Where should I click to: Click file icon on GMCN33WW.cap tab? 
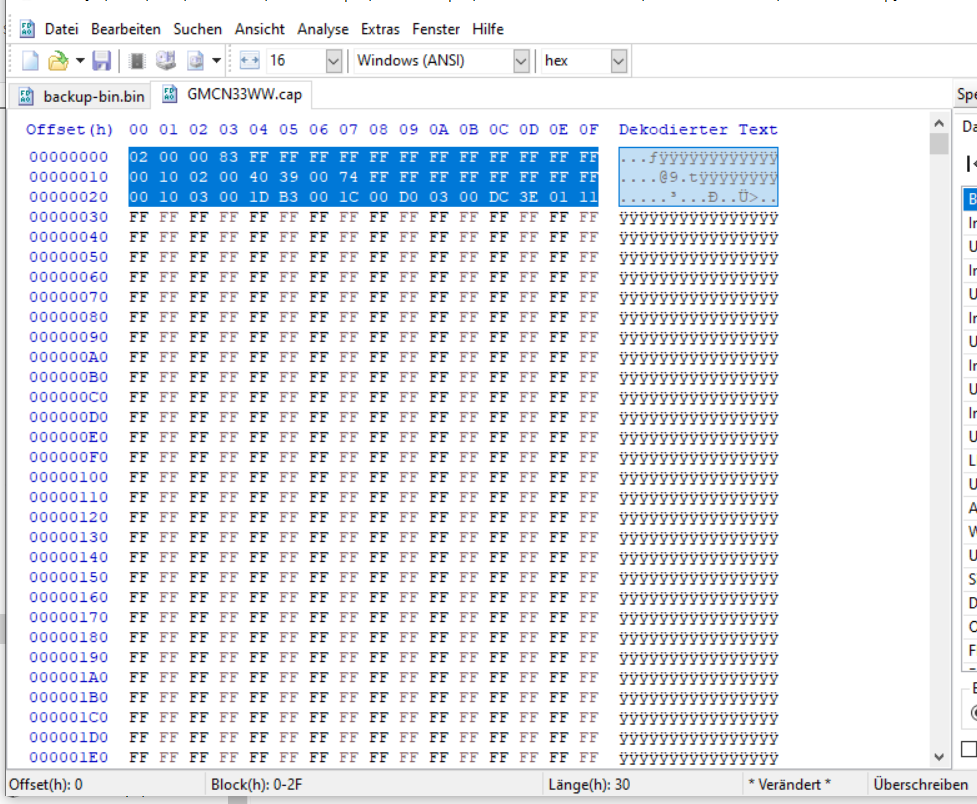(169, 93)
